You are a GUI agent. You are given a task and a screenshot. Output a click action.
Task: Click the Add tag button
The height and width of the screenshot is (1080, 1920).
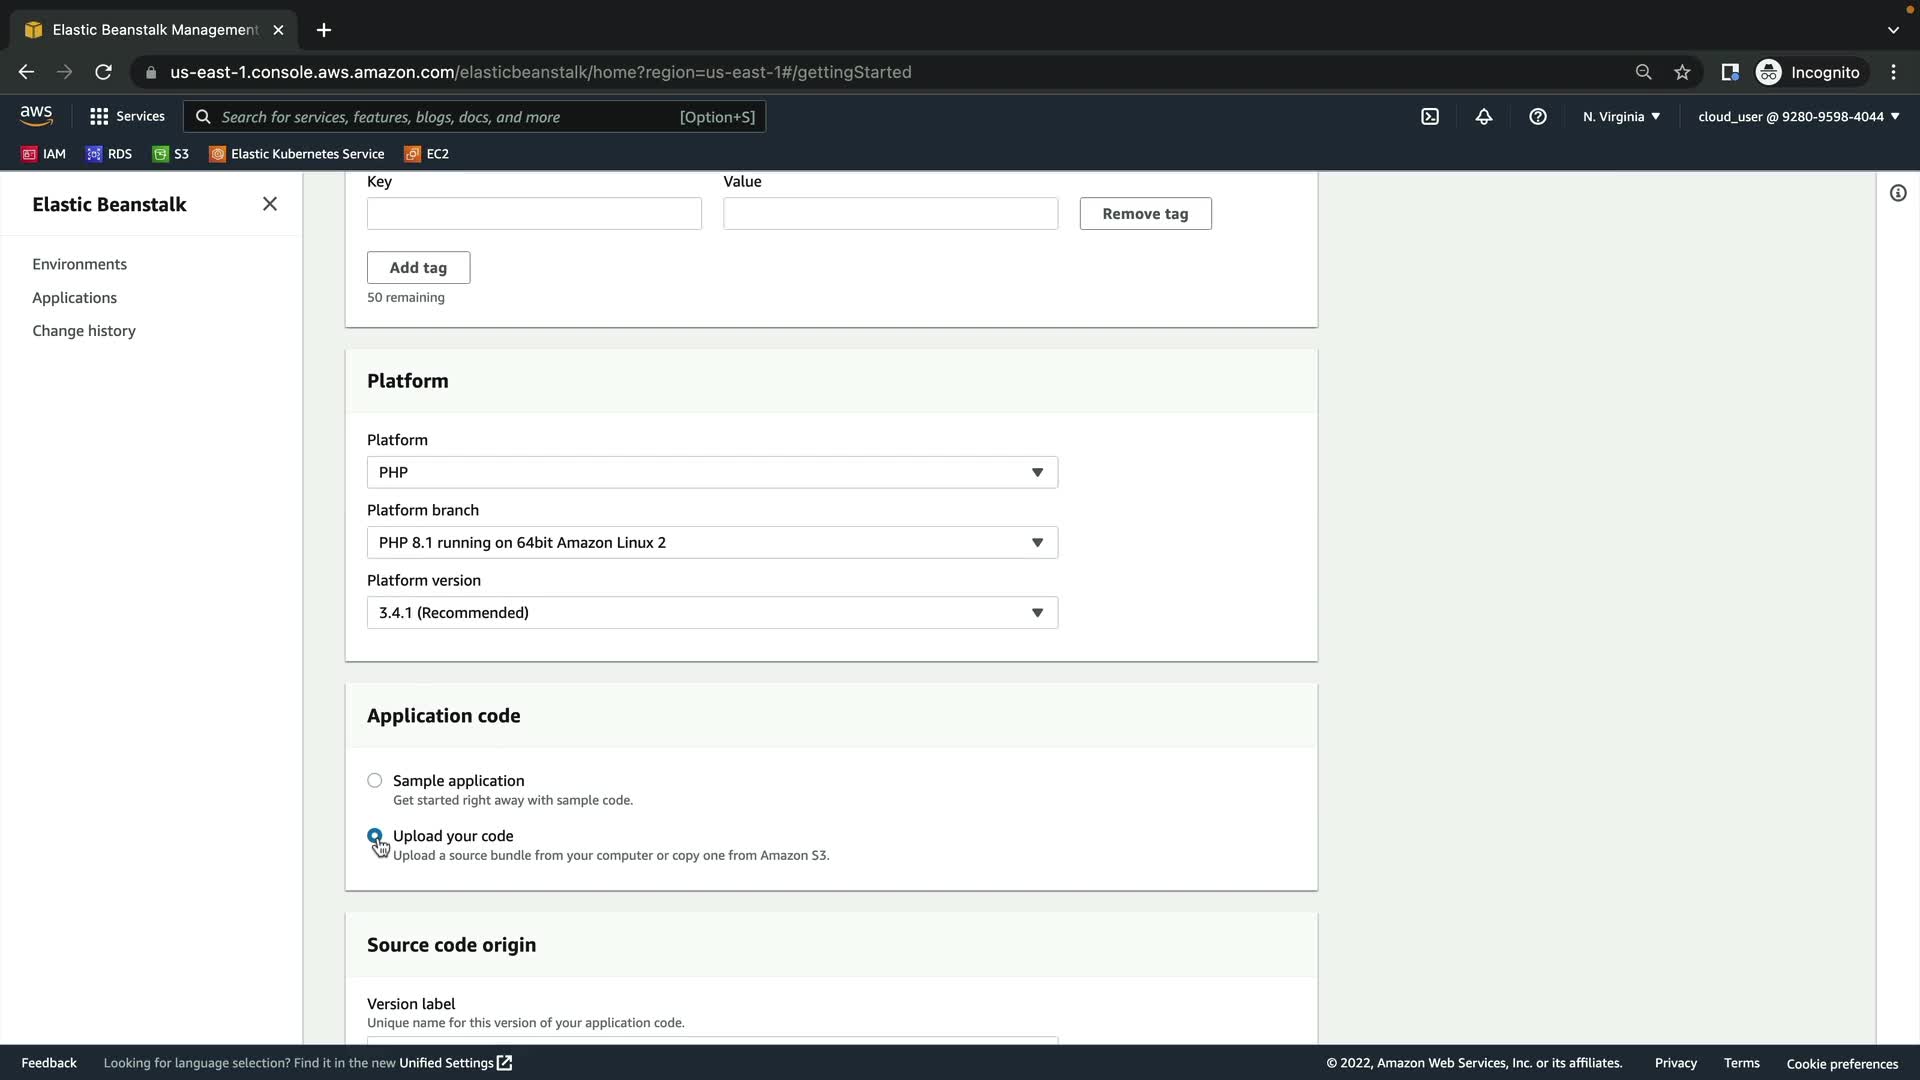(418, 267)
